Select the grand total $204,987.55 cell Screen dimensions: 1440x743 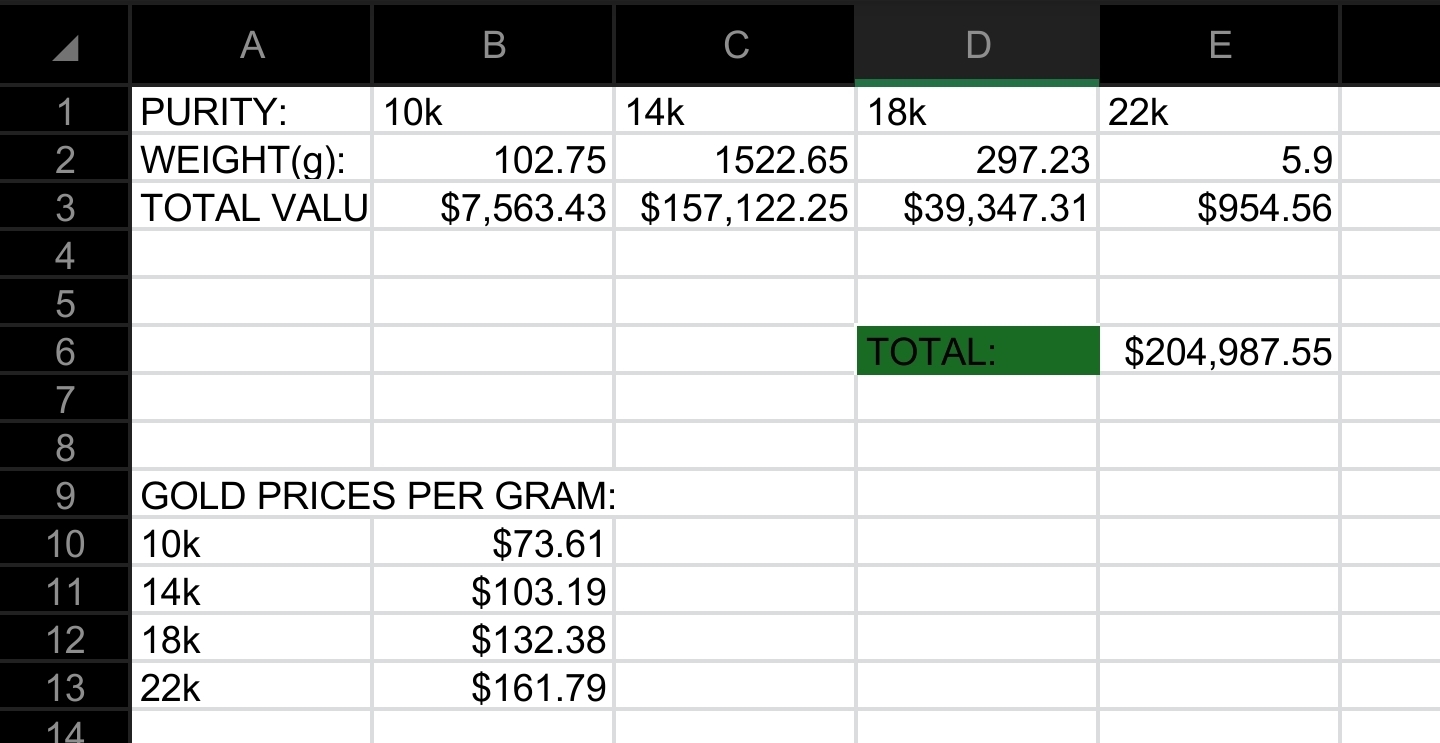[1219, 351]
